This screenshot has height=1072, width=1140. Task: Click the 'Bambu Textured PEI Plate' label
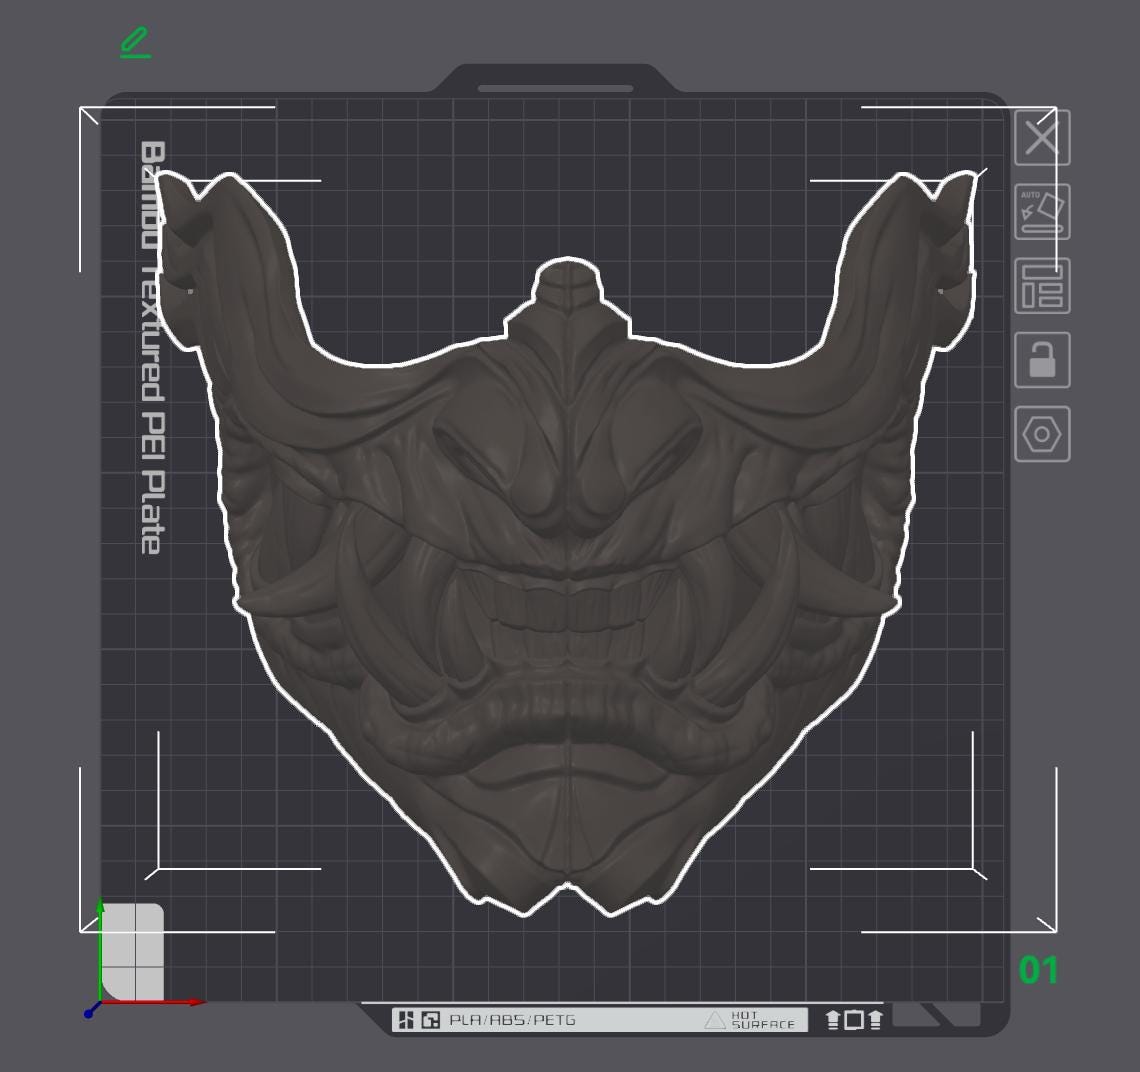(x=152, y=348)
